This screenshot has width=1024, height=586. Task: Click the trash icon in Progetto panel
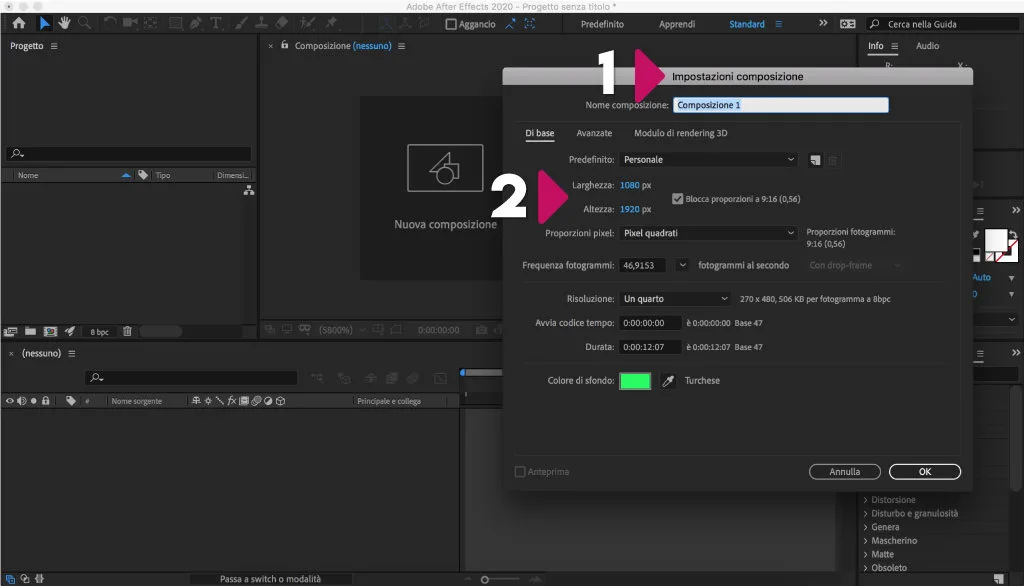(x=127, y=331)
